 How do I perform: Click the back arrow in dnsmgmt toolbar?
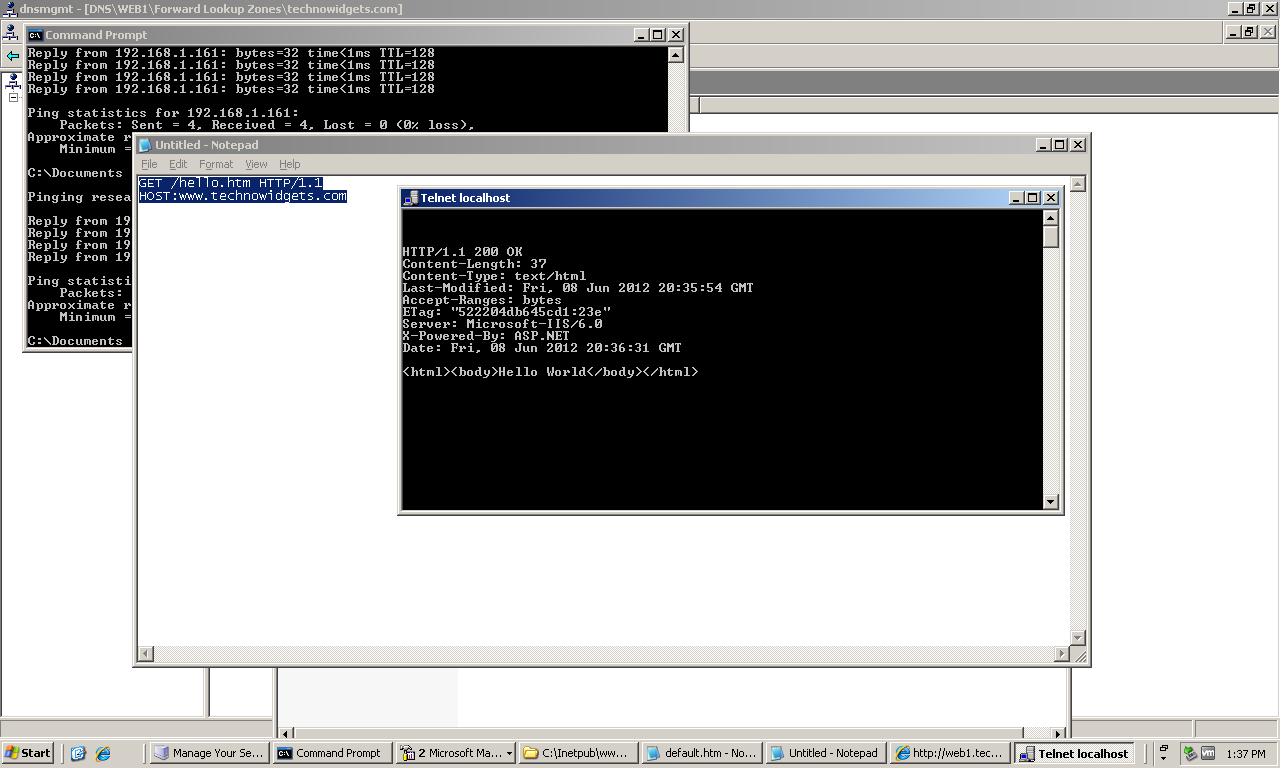12,56
